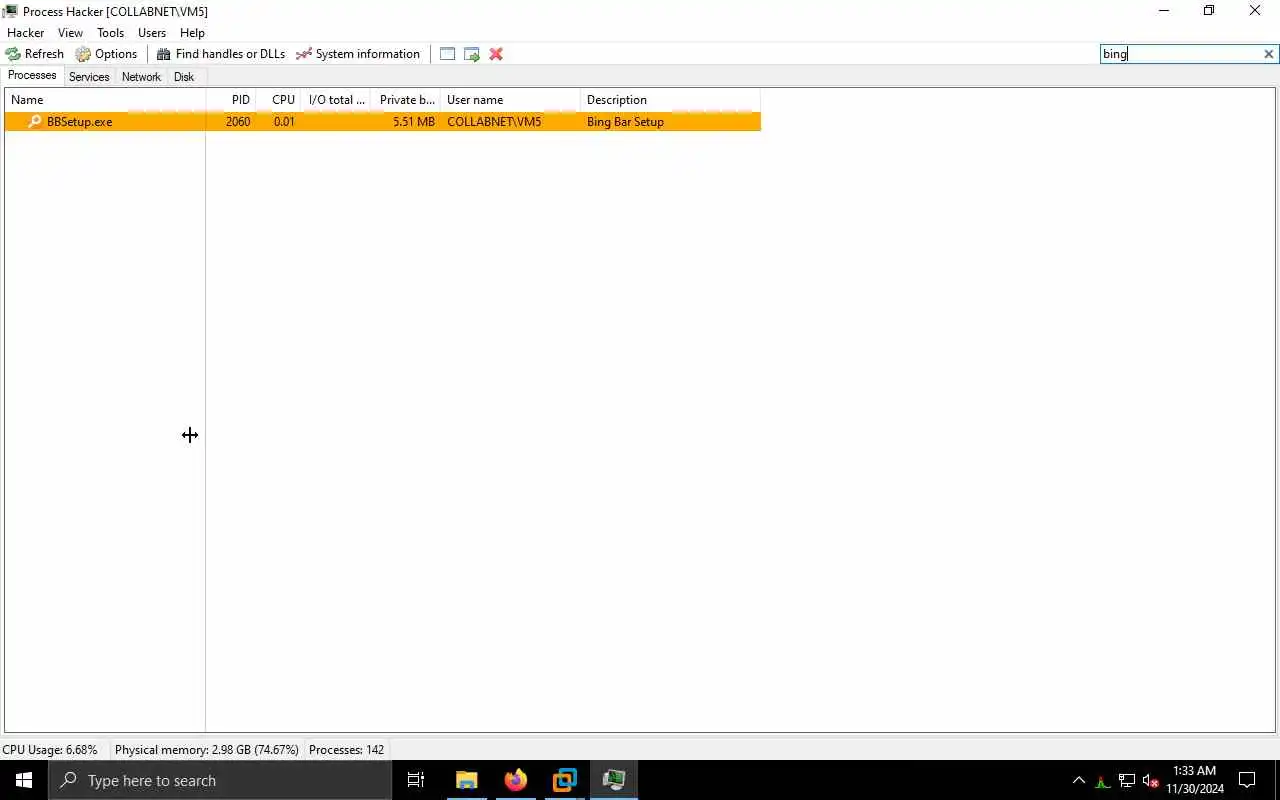Click the Find window and thread icon
Screen dimensions: 1280x800
472,54
